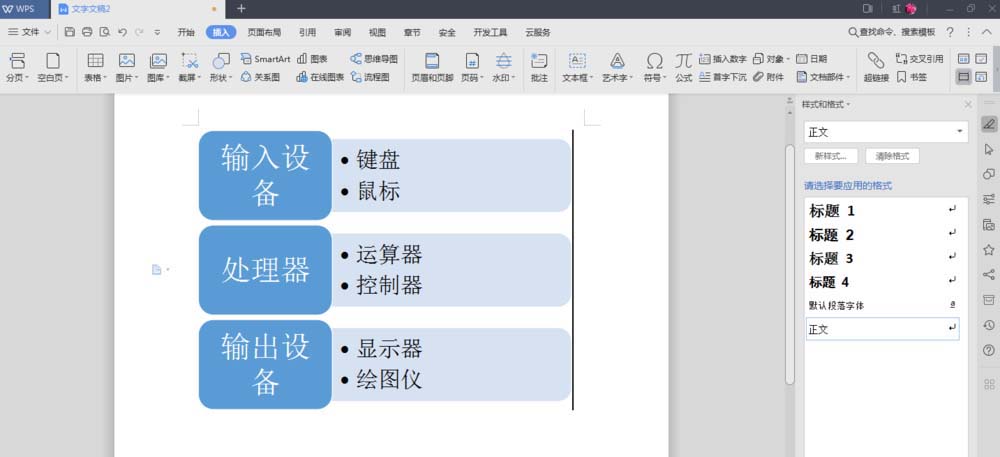Image resolution: width=1000 pixels, height=457 pixels.
Task: Switch to the 引用 tab
Action: coord(307,33)
